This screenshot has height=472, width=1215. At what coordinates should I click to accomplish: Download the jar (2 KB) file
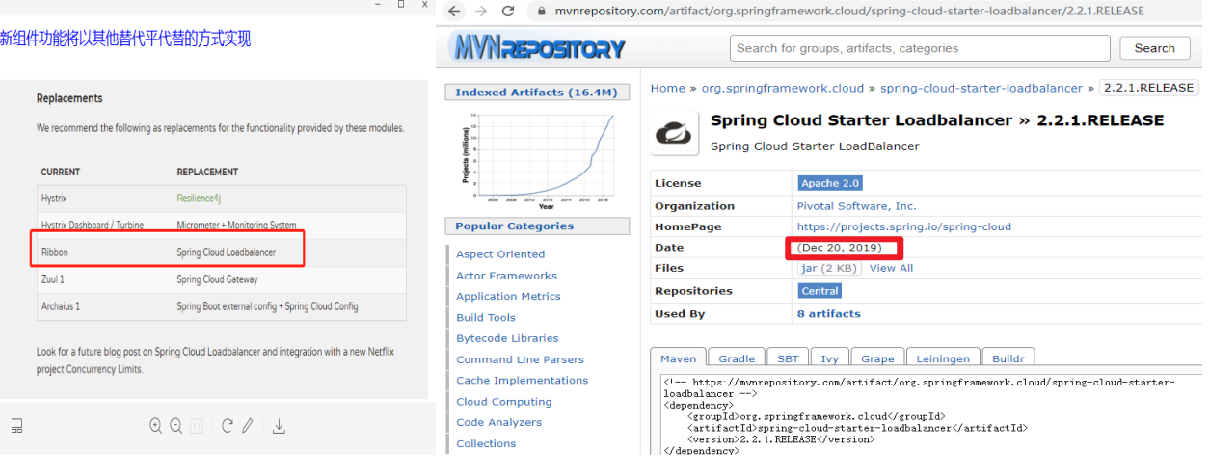tap(830, 268)
